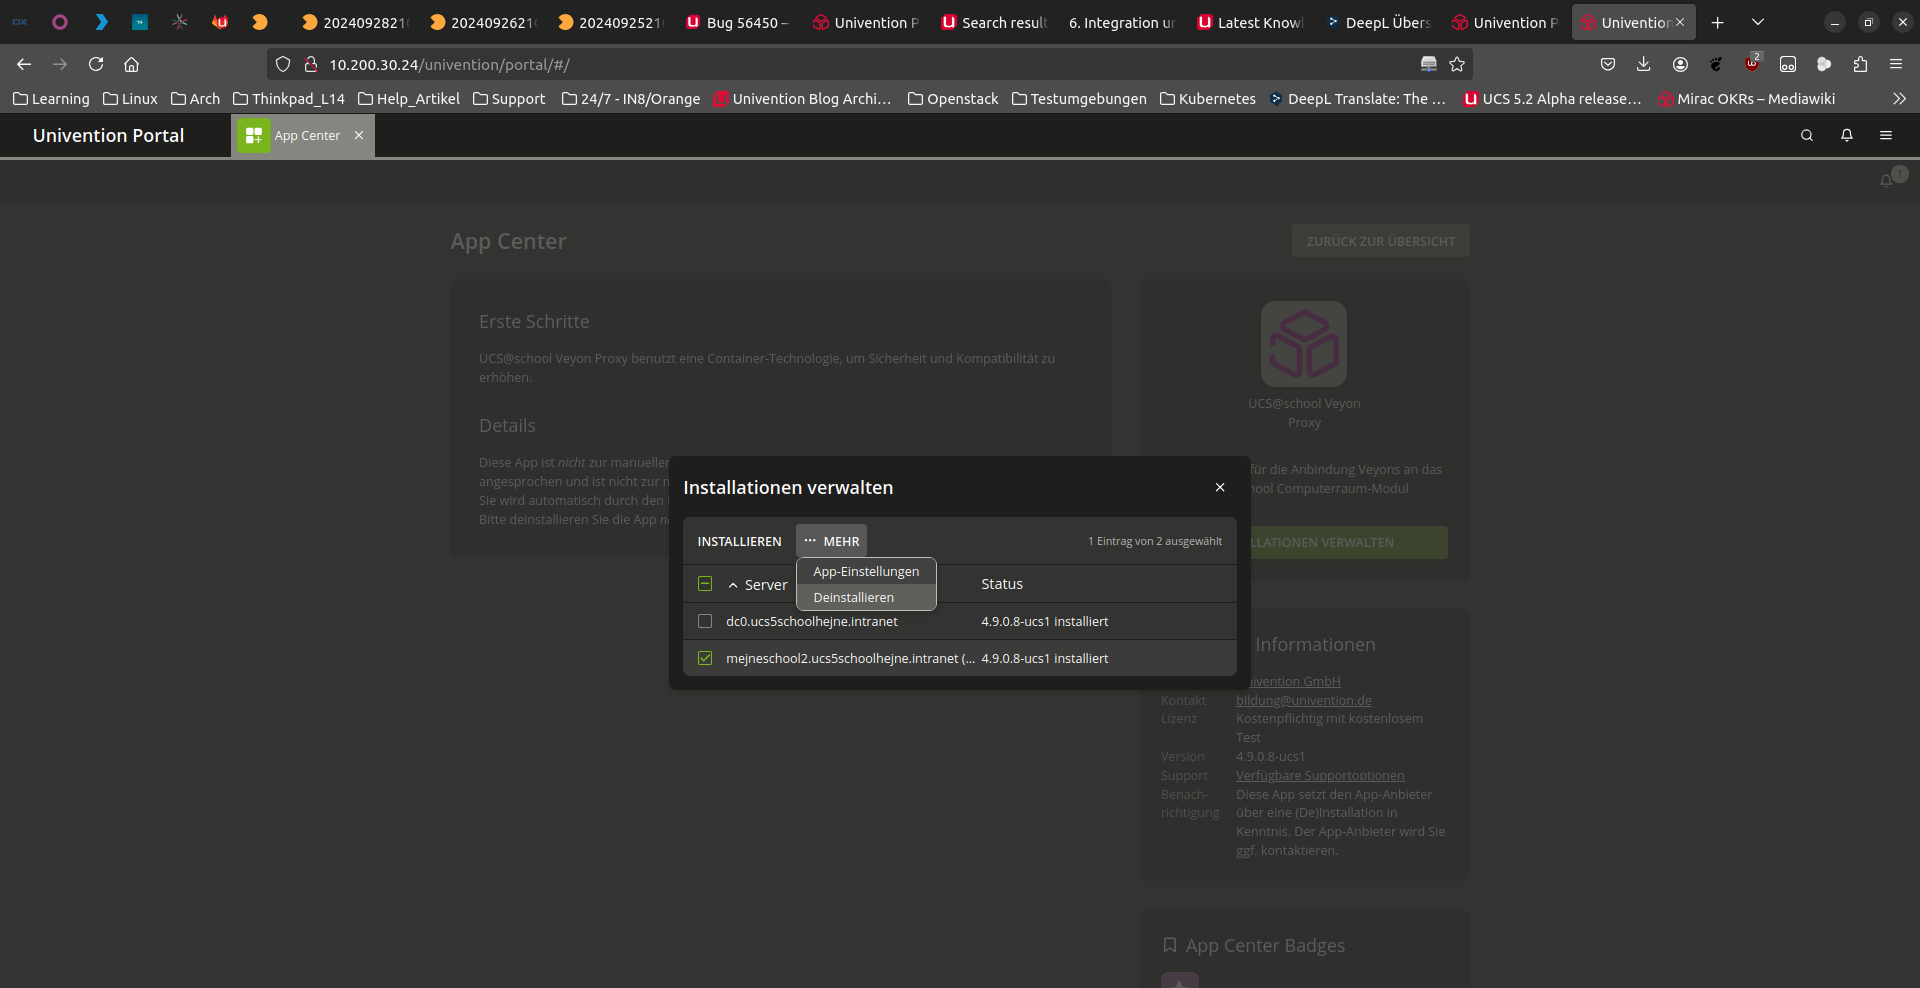Open the Testumgebungen bookmark folder
The image size is (1920, 988).
[1079, 99]
